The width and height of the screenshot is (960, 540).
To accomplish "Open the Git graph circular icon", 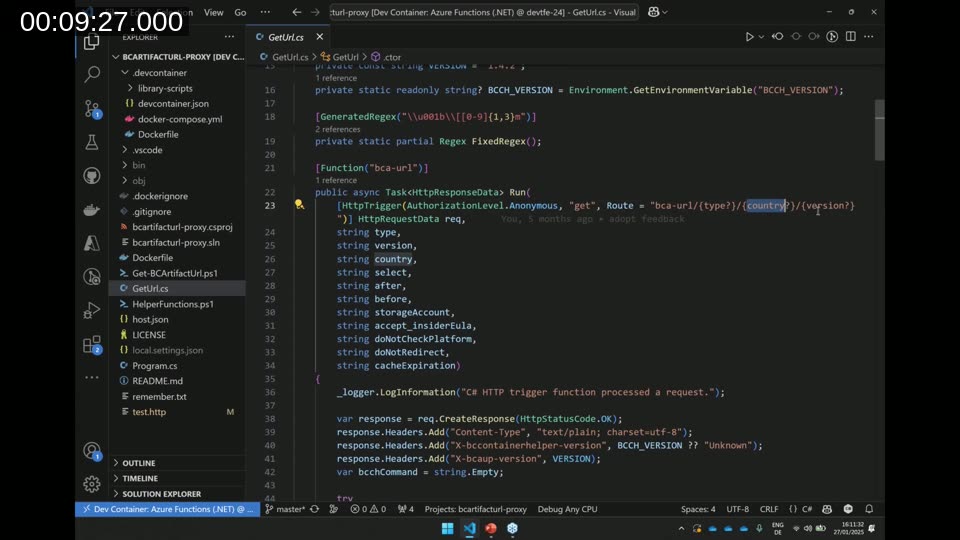I will click(832, 37).
